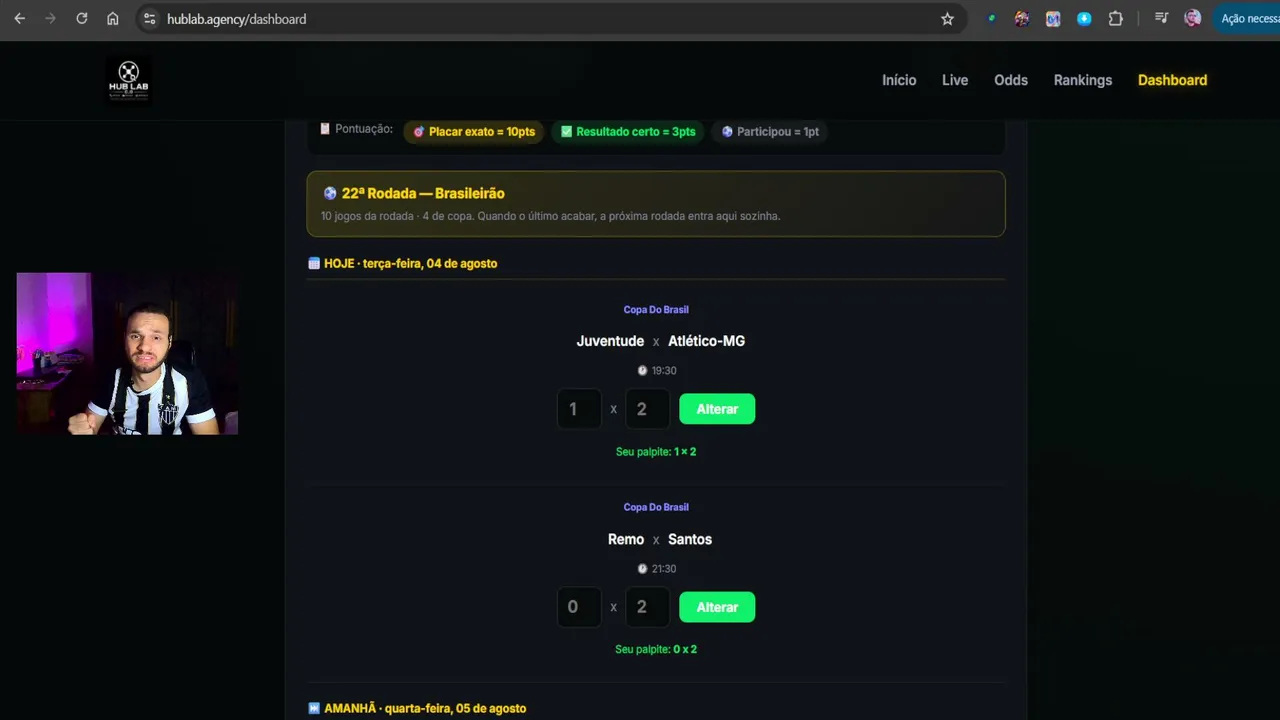The width and height of the screenshot is (1280, 720).
Task: Navigate to the Rankings page
Action: 1083,80
